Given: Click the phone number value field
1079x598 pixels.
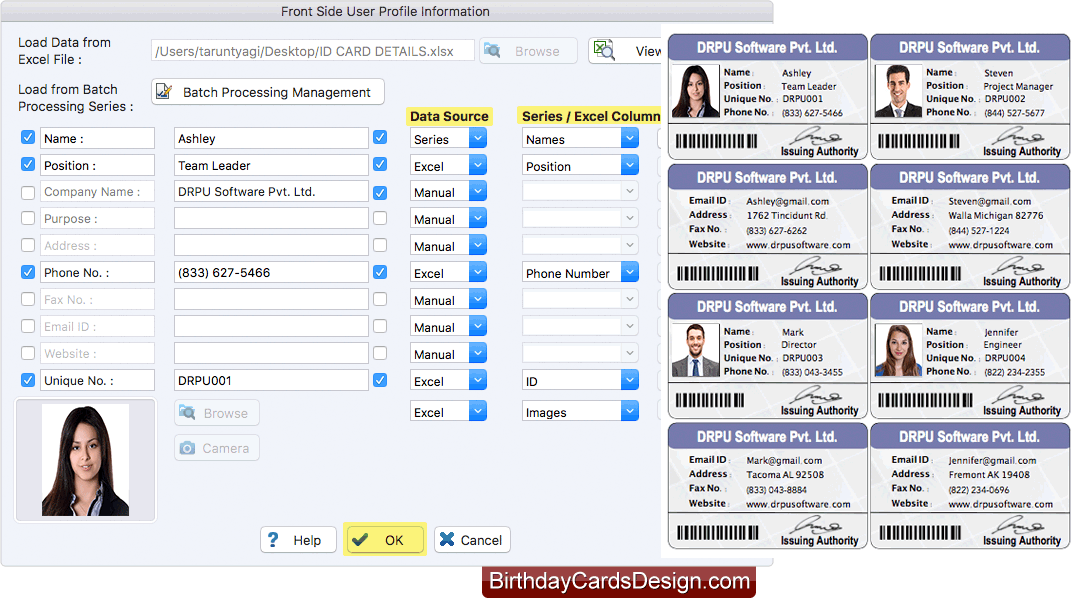Looking at the screenshot, I should click(271, 273).
